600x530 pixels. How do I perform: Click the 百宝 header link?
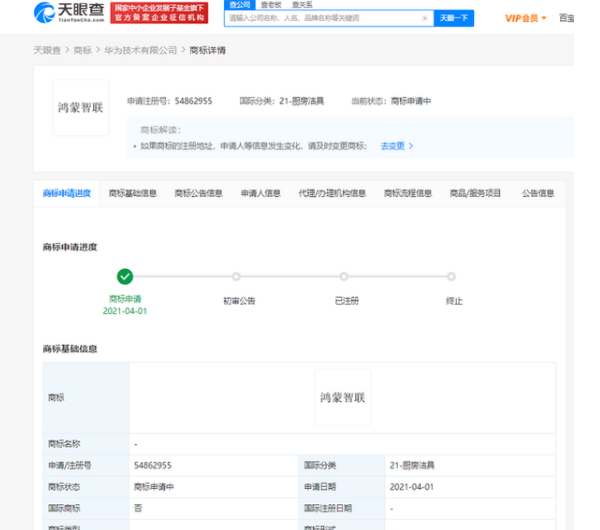pyautogui.click(x=566, y=18)
